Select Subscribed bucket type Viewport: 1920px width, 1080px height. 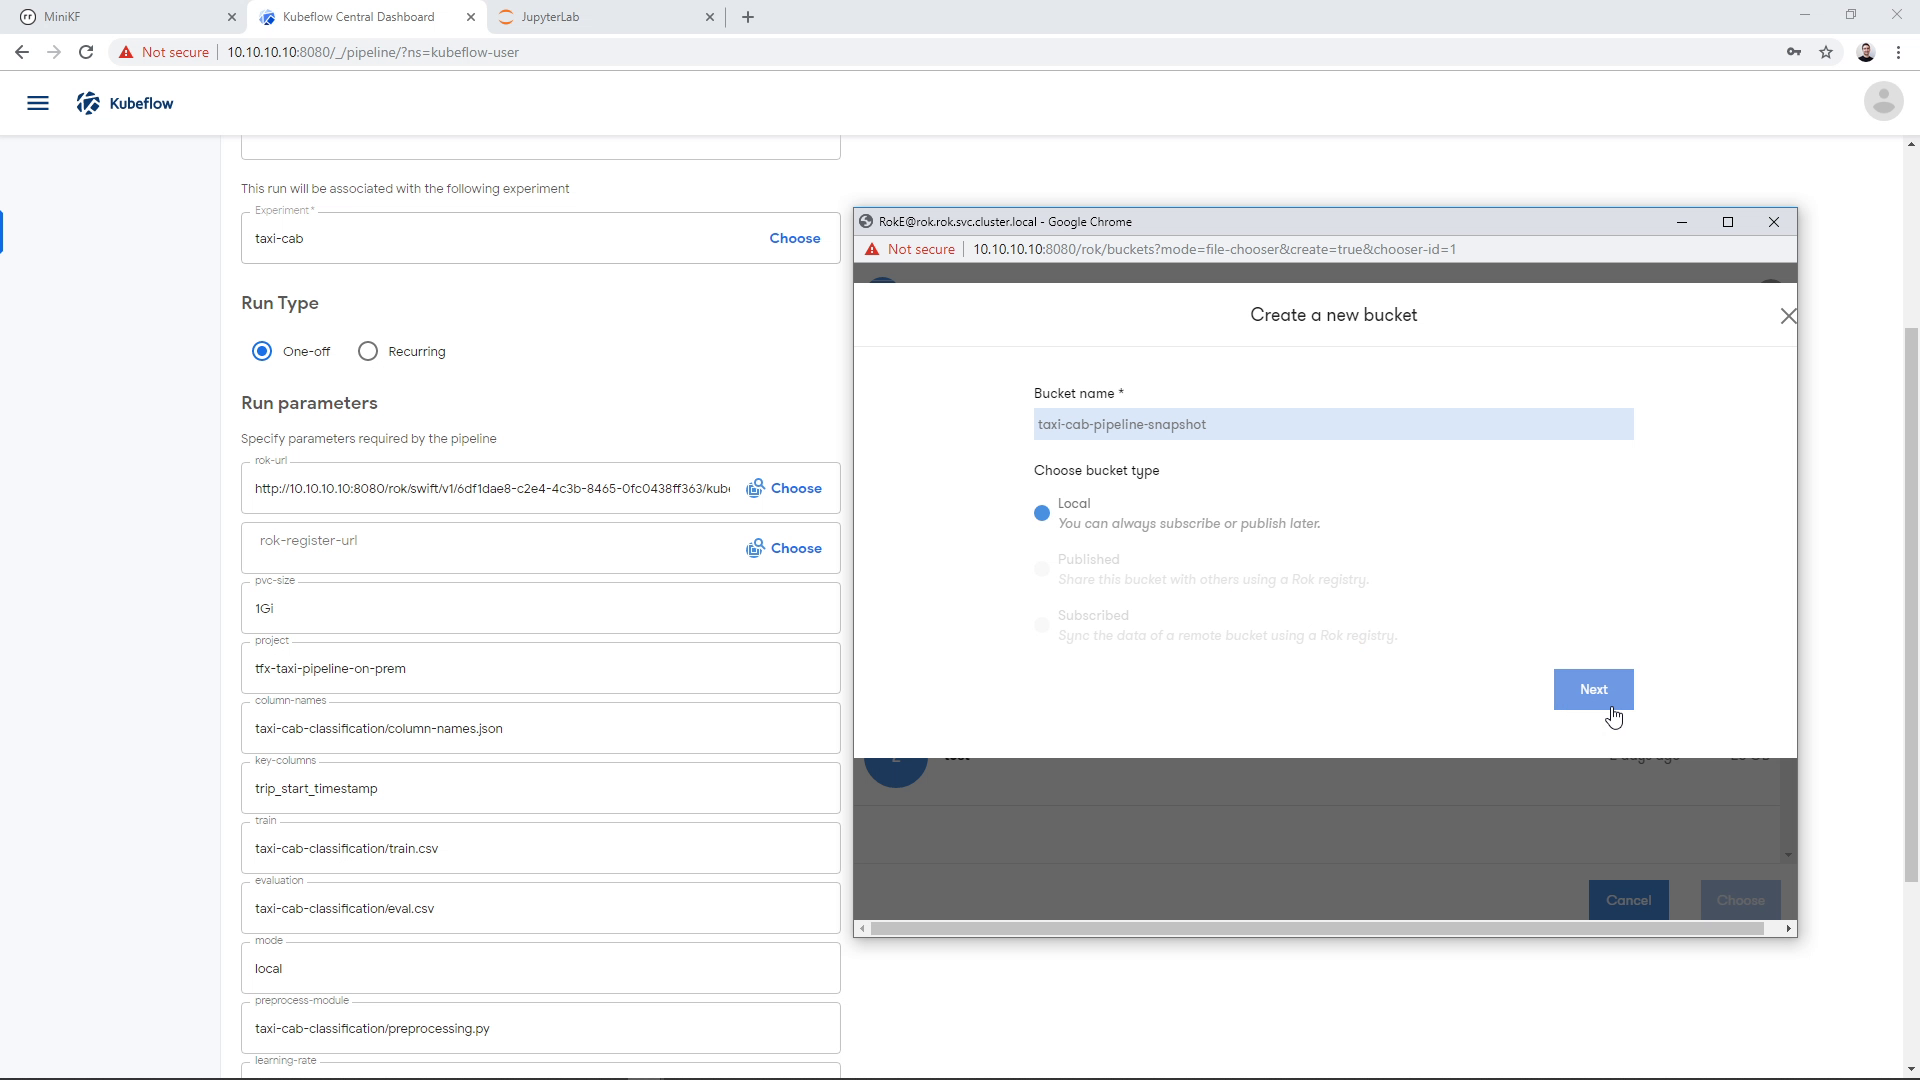(x=1042, y=625)
